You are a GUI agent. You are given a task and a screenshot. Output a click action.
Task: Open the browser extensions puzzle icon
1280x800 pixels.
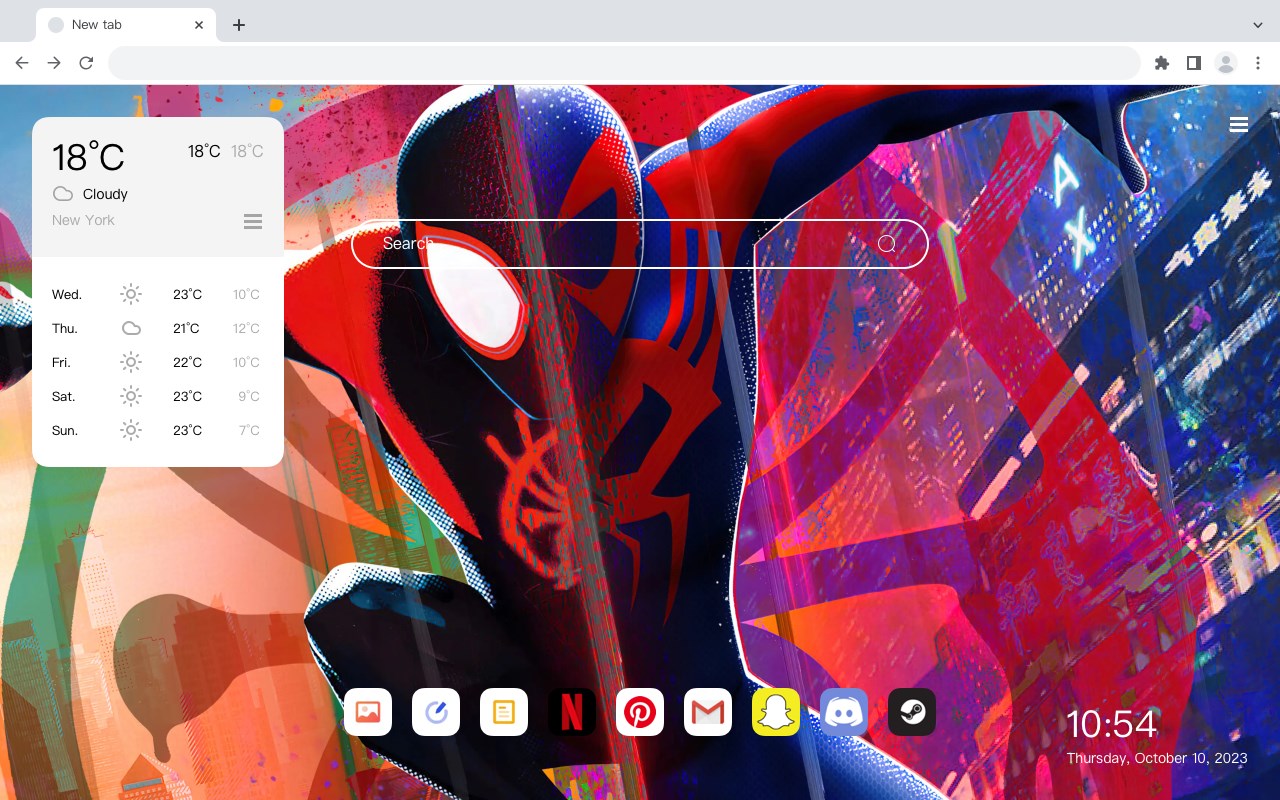[x=1161, y=63]
